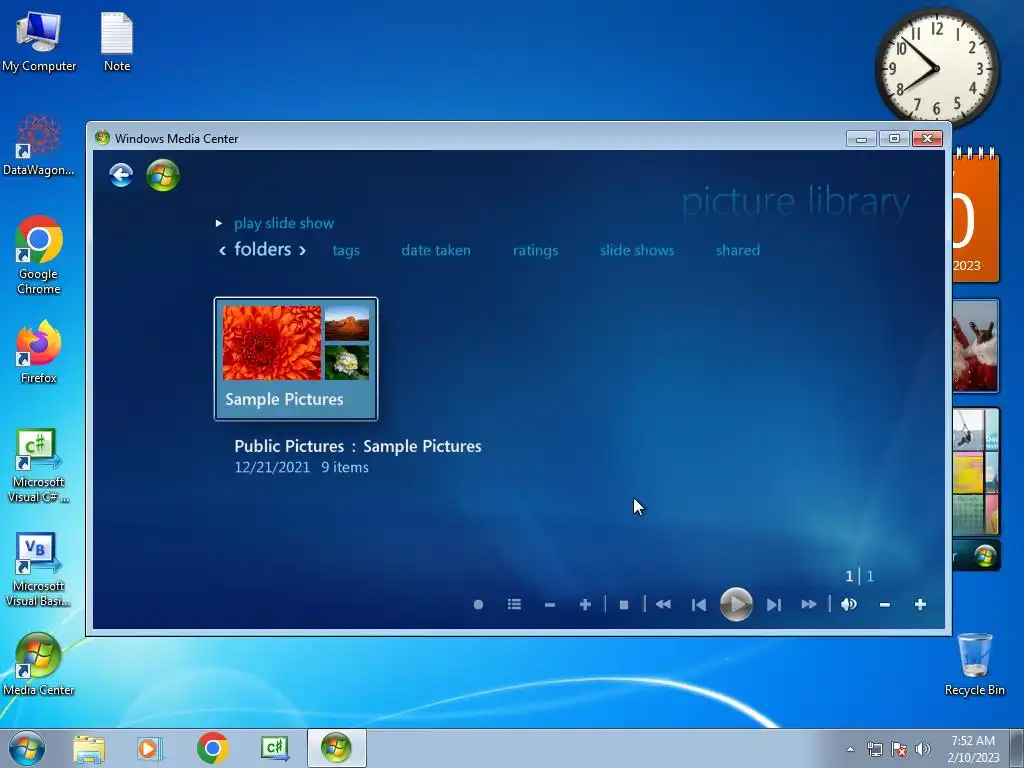Open Media Center desktop shortcut
This screenshot has height=768, width=1024.
(39, 664)
